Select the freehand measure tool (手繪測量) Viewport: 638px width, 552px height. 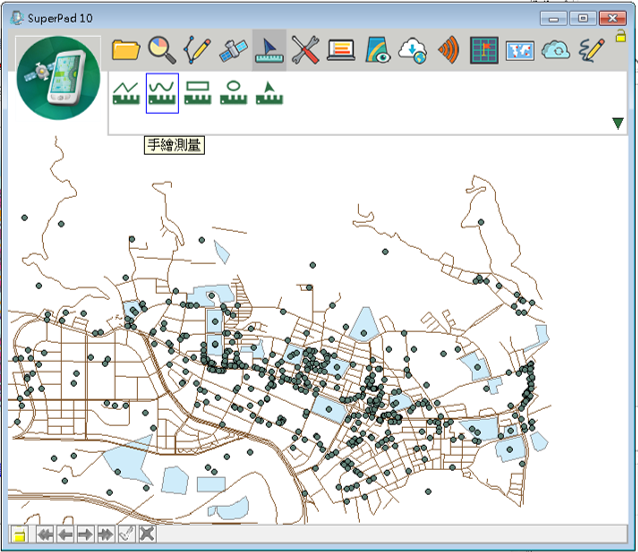click(162, 93)
